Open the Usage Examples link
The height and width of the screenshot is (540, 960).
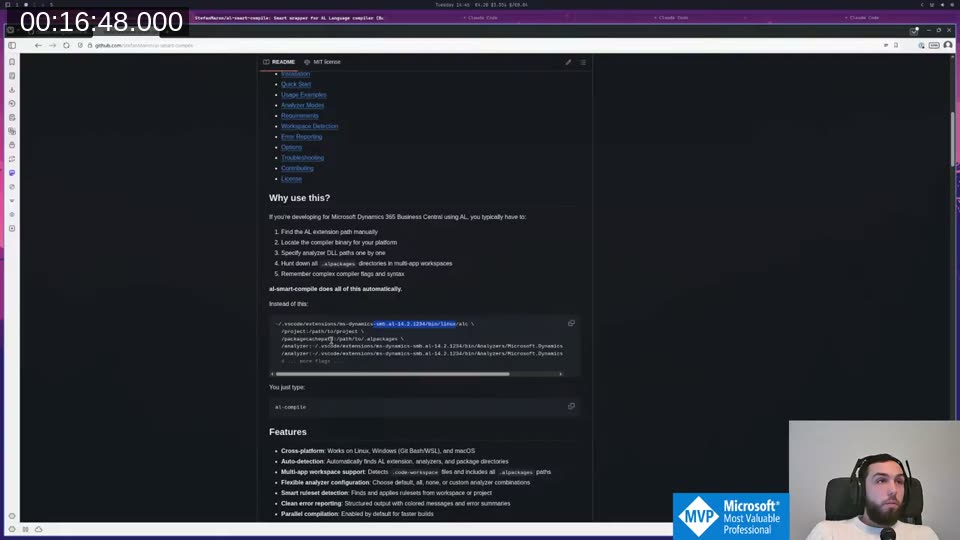point(304,95)
